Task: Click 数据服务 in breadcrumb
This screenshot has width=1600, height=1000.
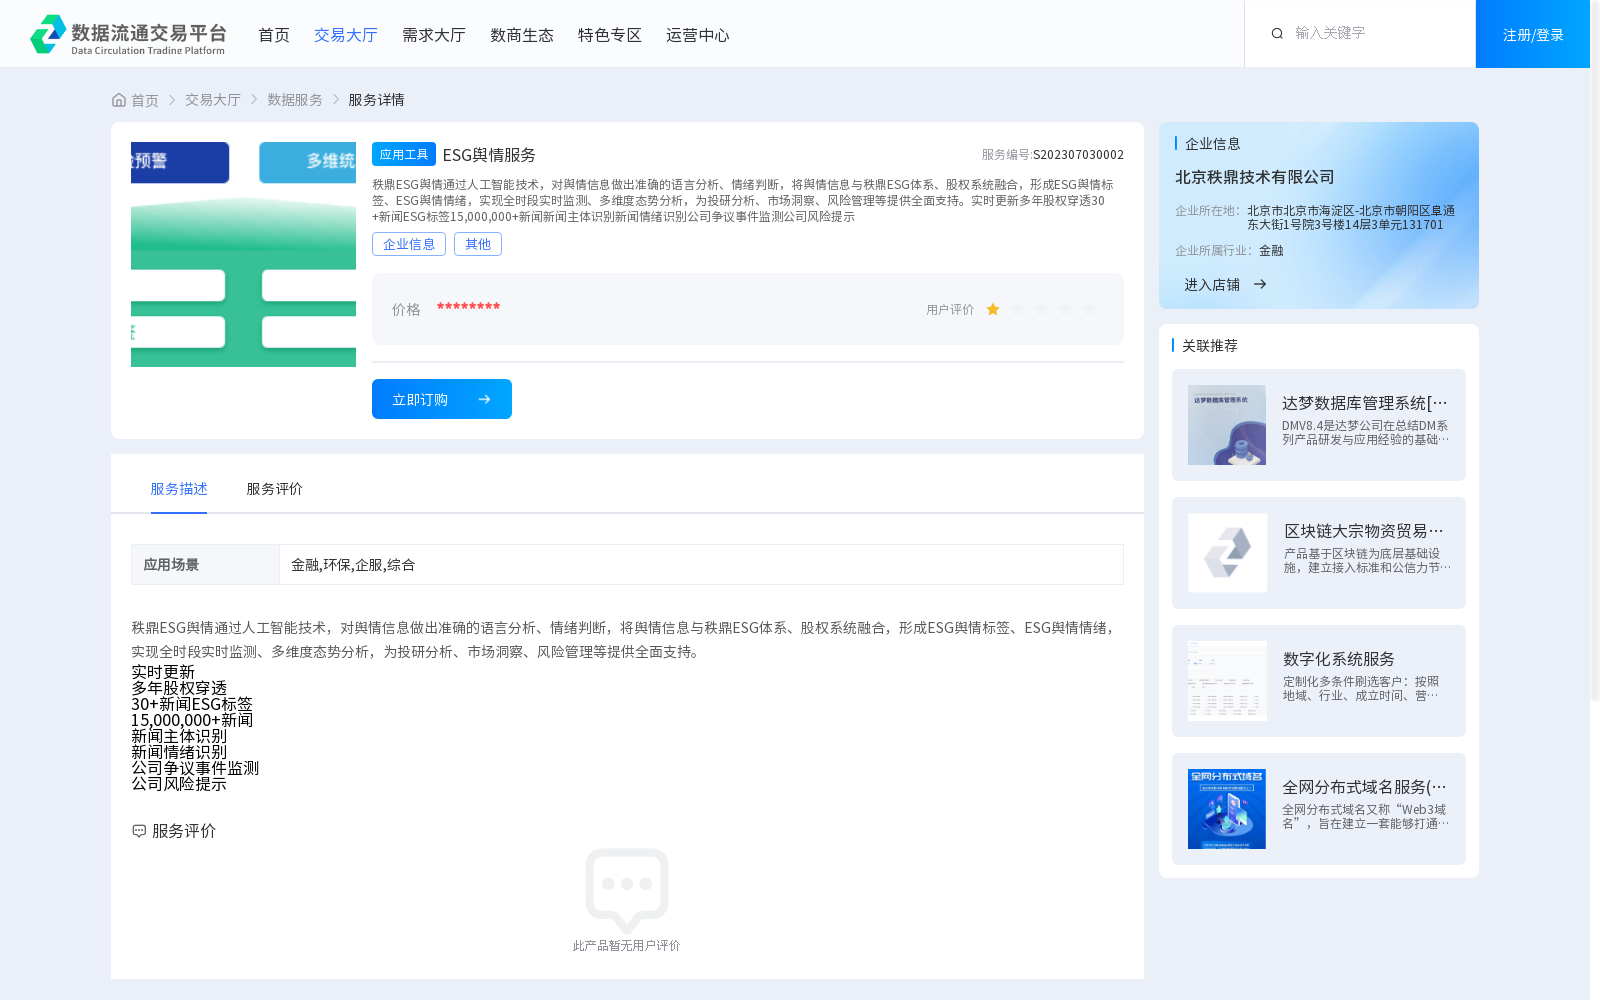Action: [295, 100]
